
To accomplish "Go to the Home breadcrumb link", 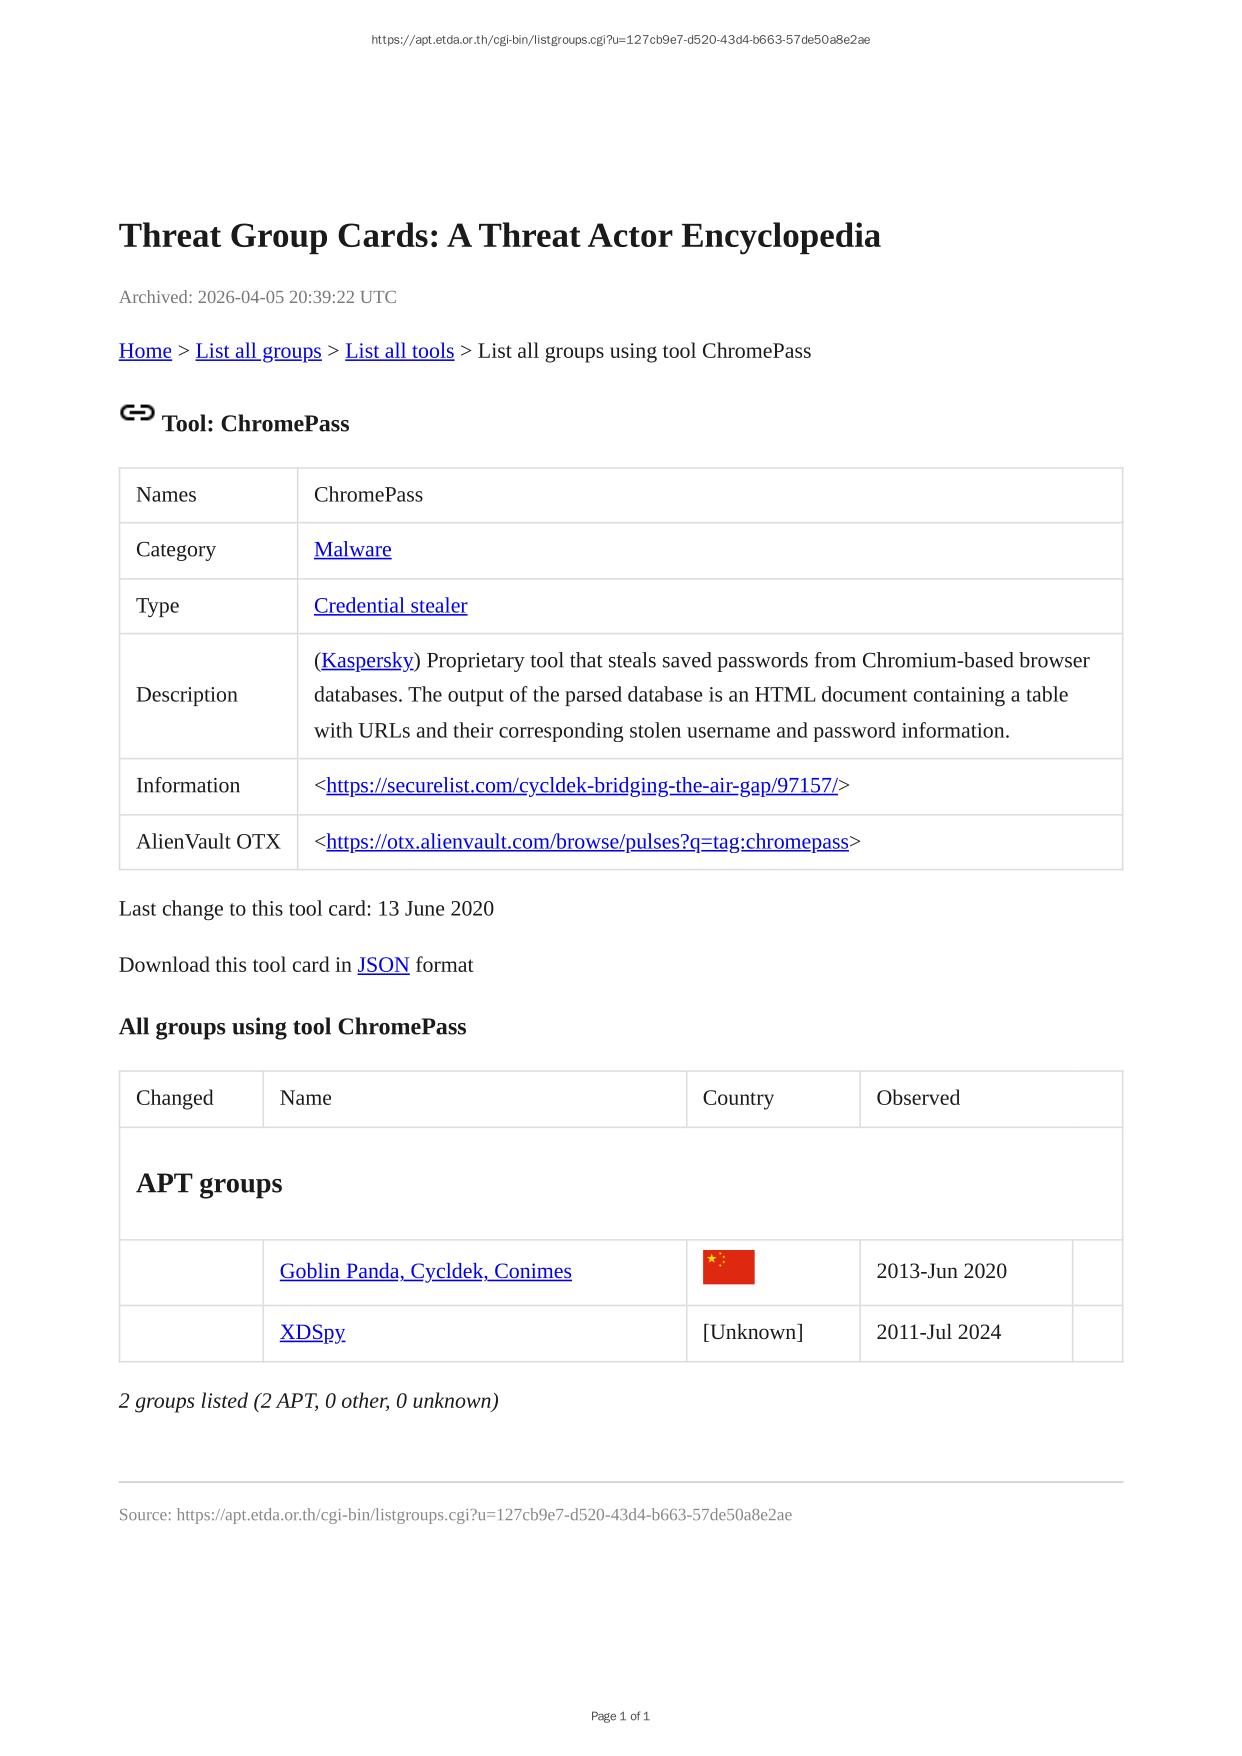I will pyautogui.click(x=145, y=351).
